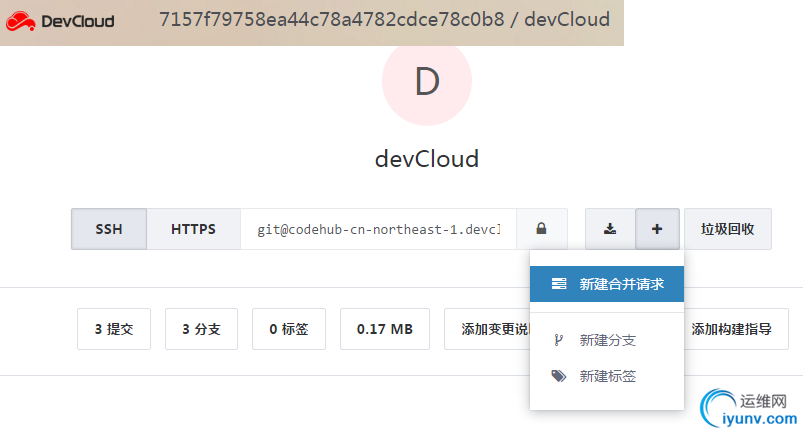
Task: Open the 3 提交 commits link
Action: 114,329
